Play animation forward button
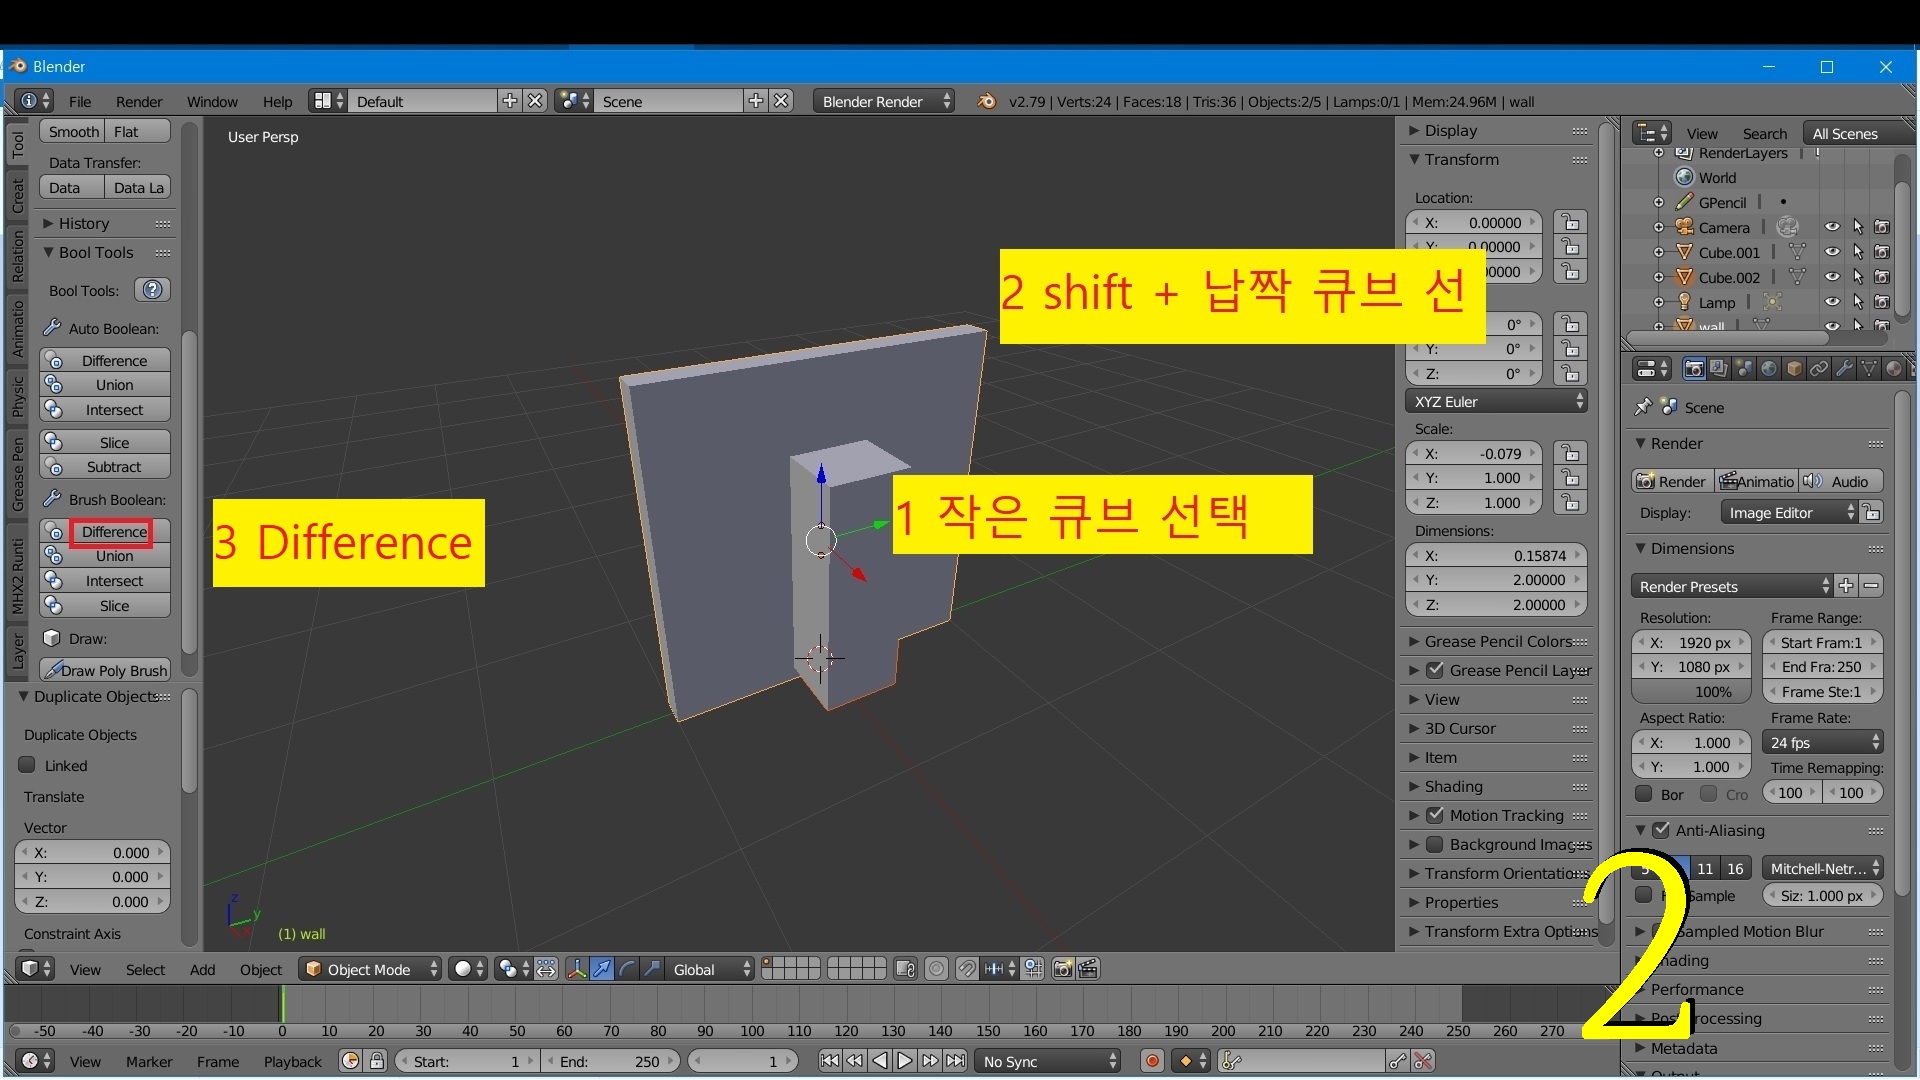The width and height of the screenshot is (1920, 1080). (905, 1061)
